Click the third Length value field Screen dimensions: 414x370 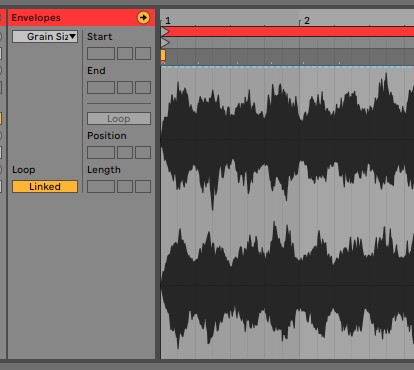pos(143,187)
